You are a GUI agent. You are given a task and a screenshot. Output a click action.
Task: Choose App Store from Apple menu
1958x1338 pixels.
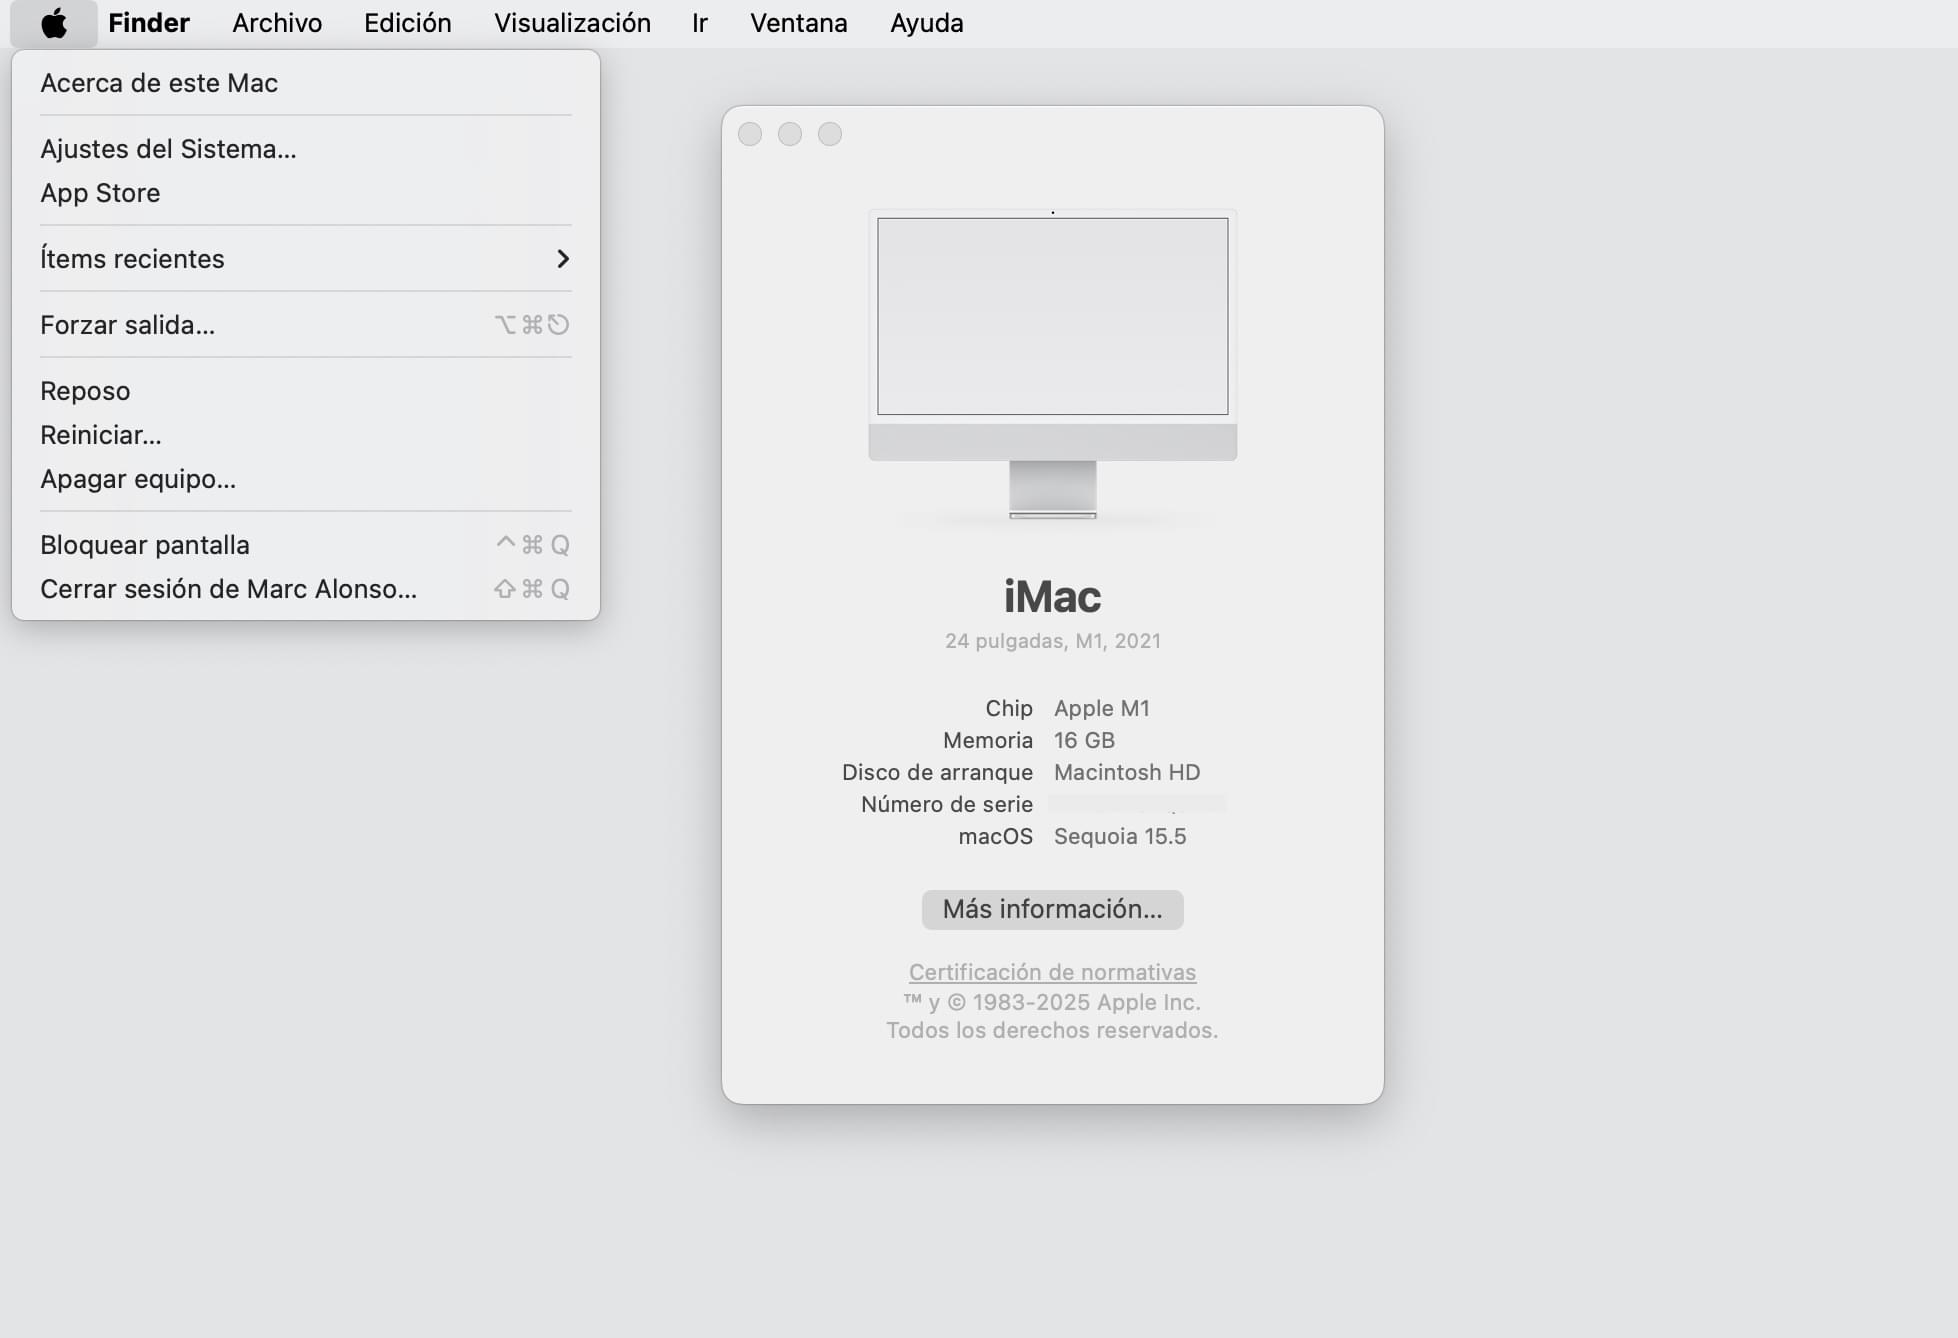[x=306, y=193]
